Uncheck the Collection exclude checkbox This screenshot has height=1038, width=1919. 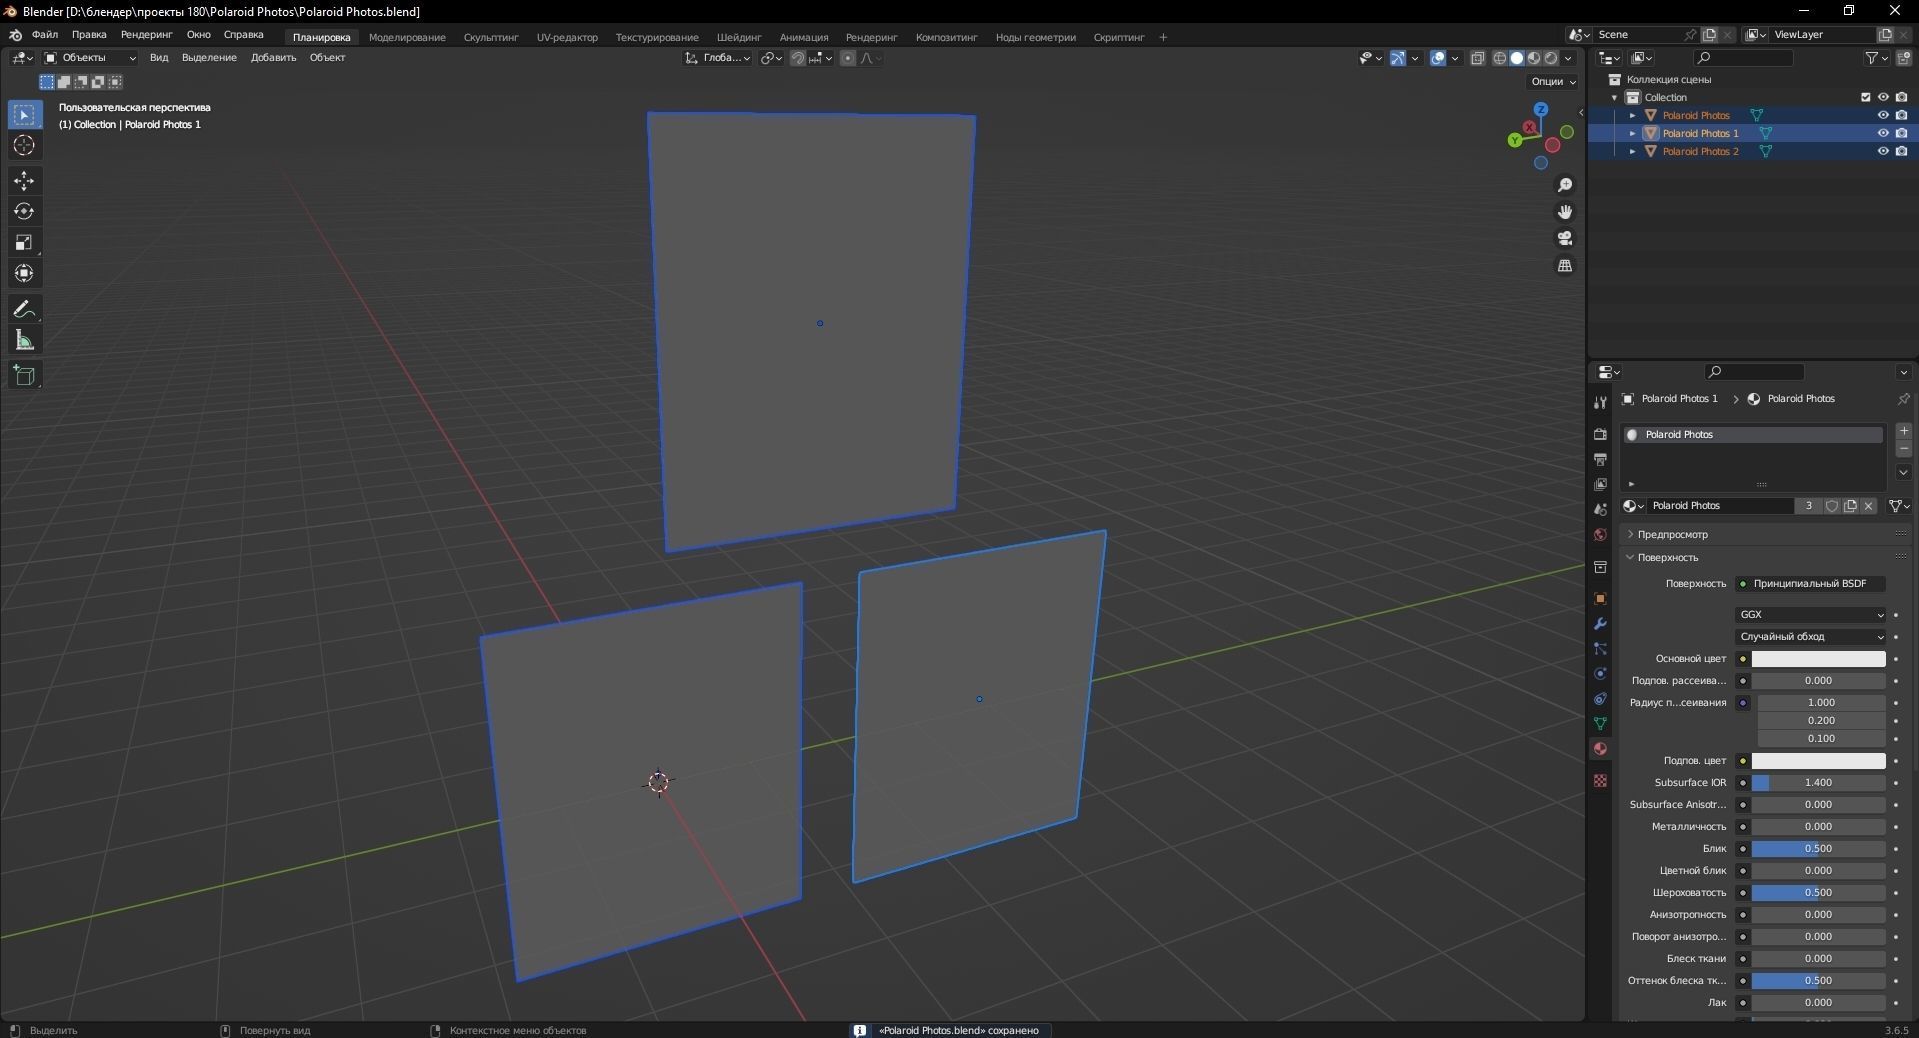click(x=1865, y=97)
